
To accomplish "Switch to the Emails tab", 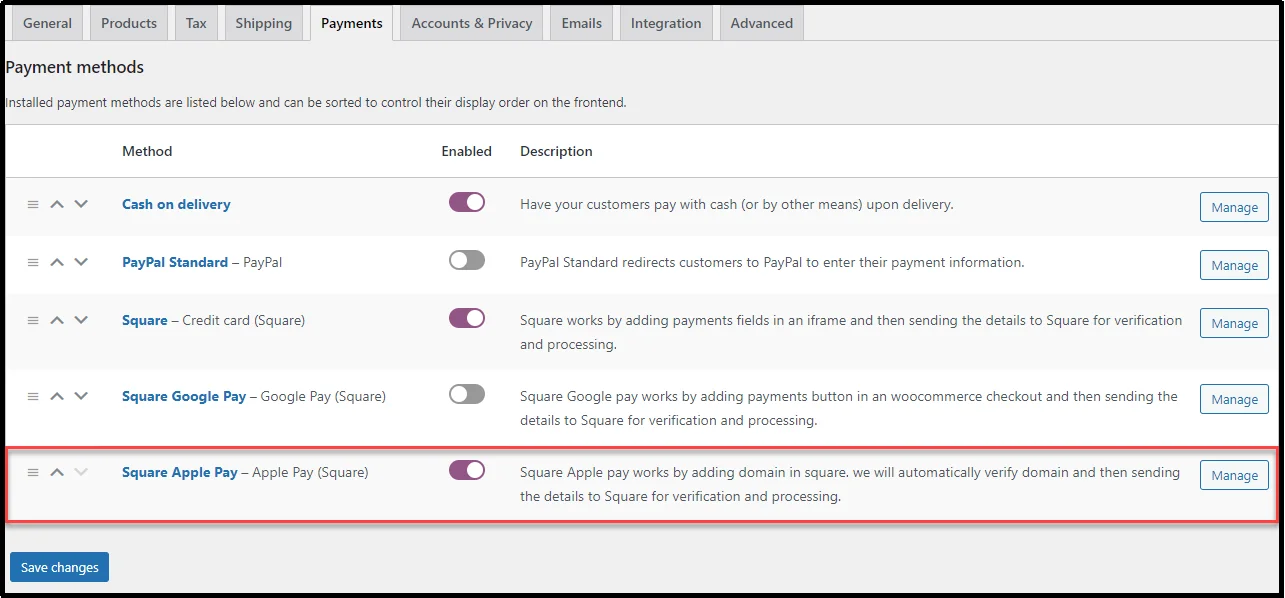I will [582, 23].
